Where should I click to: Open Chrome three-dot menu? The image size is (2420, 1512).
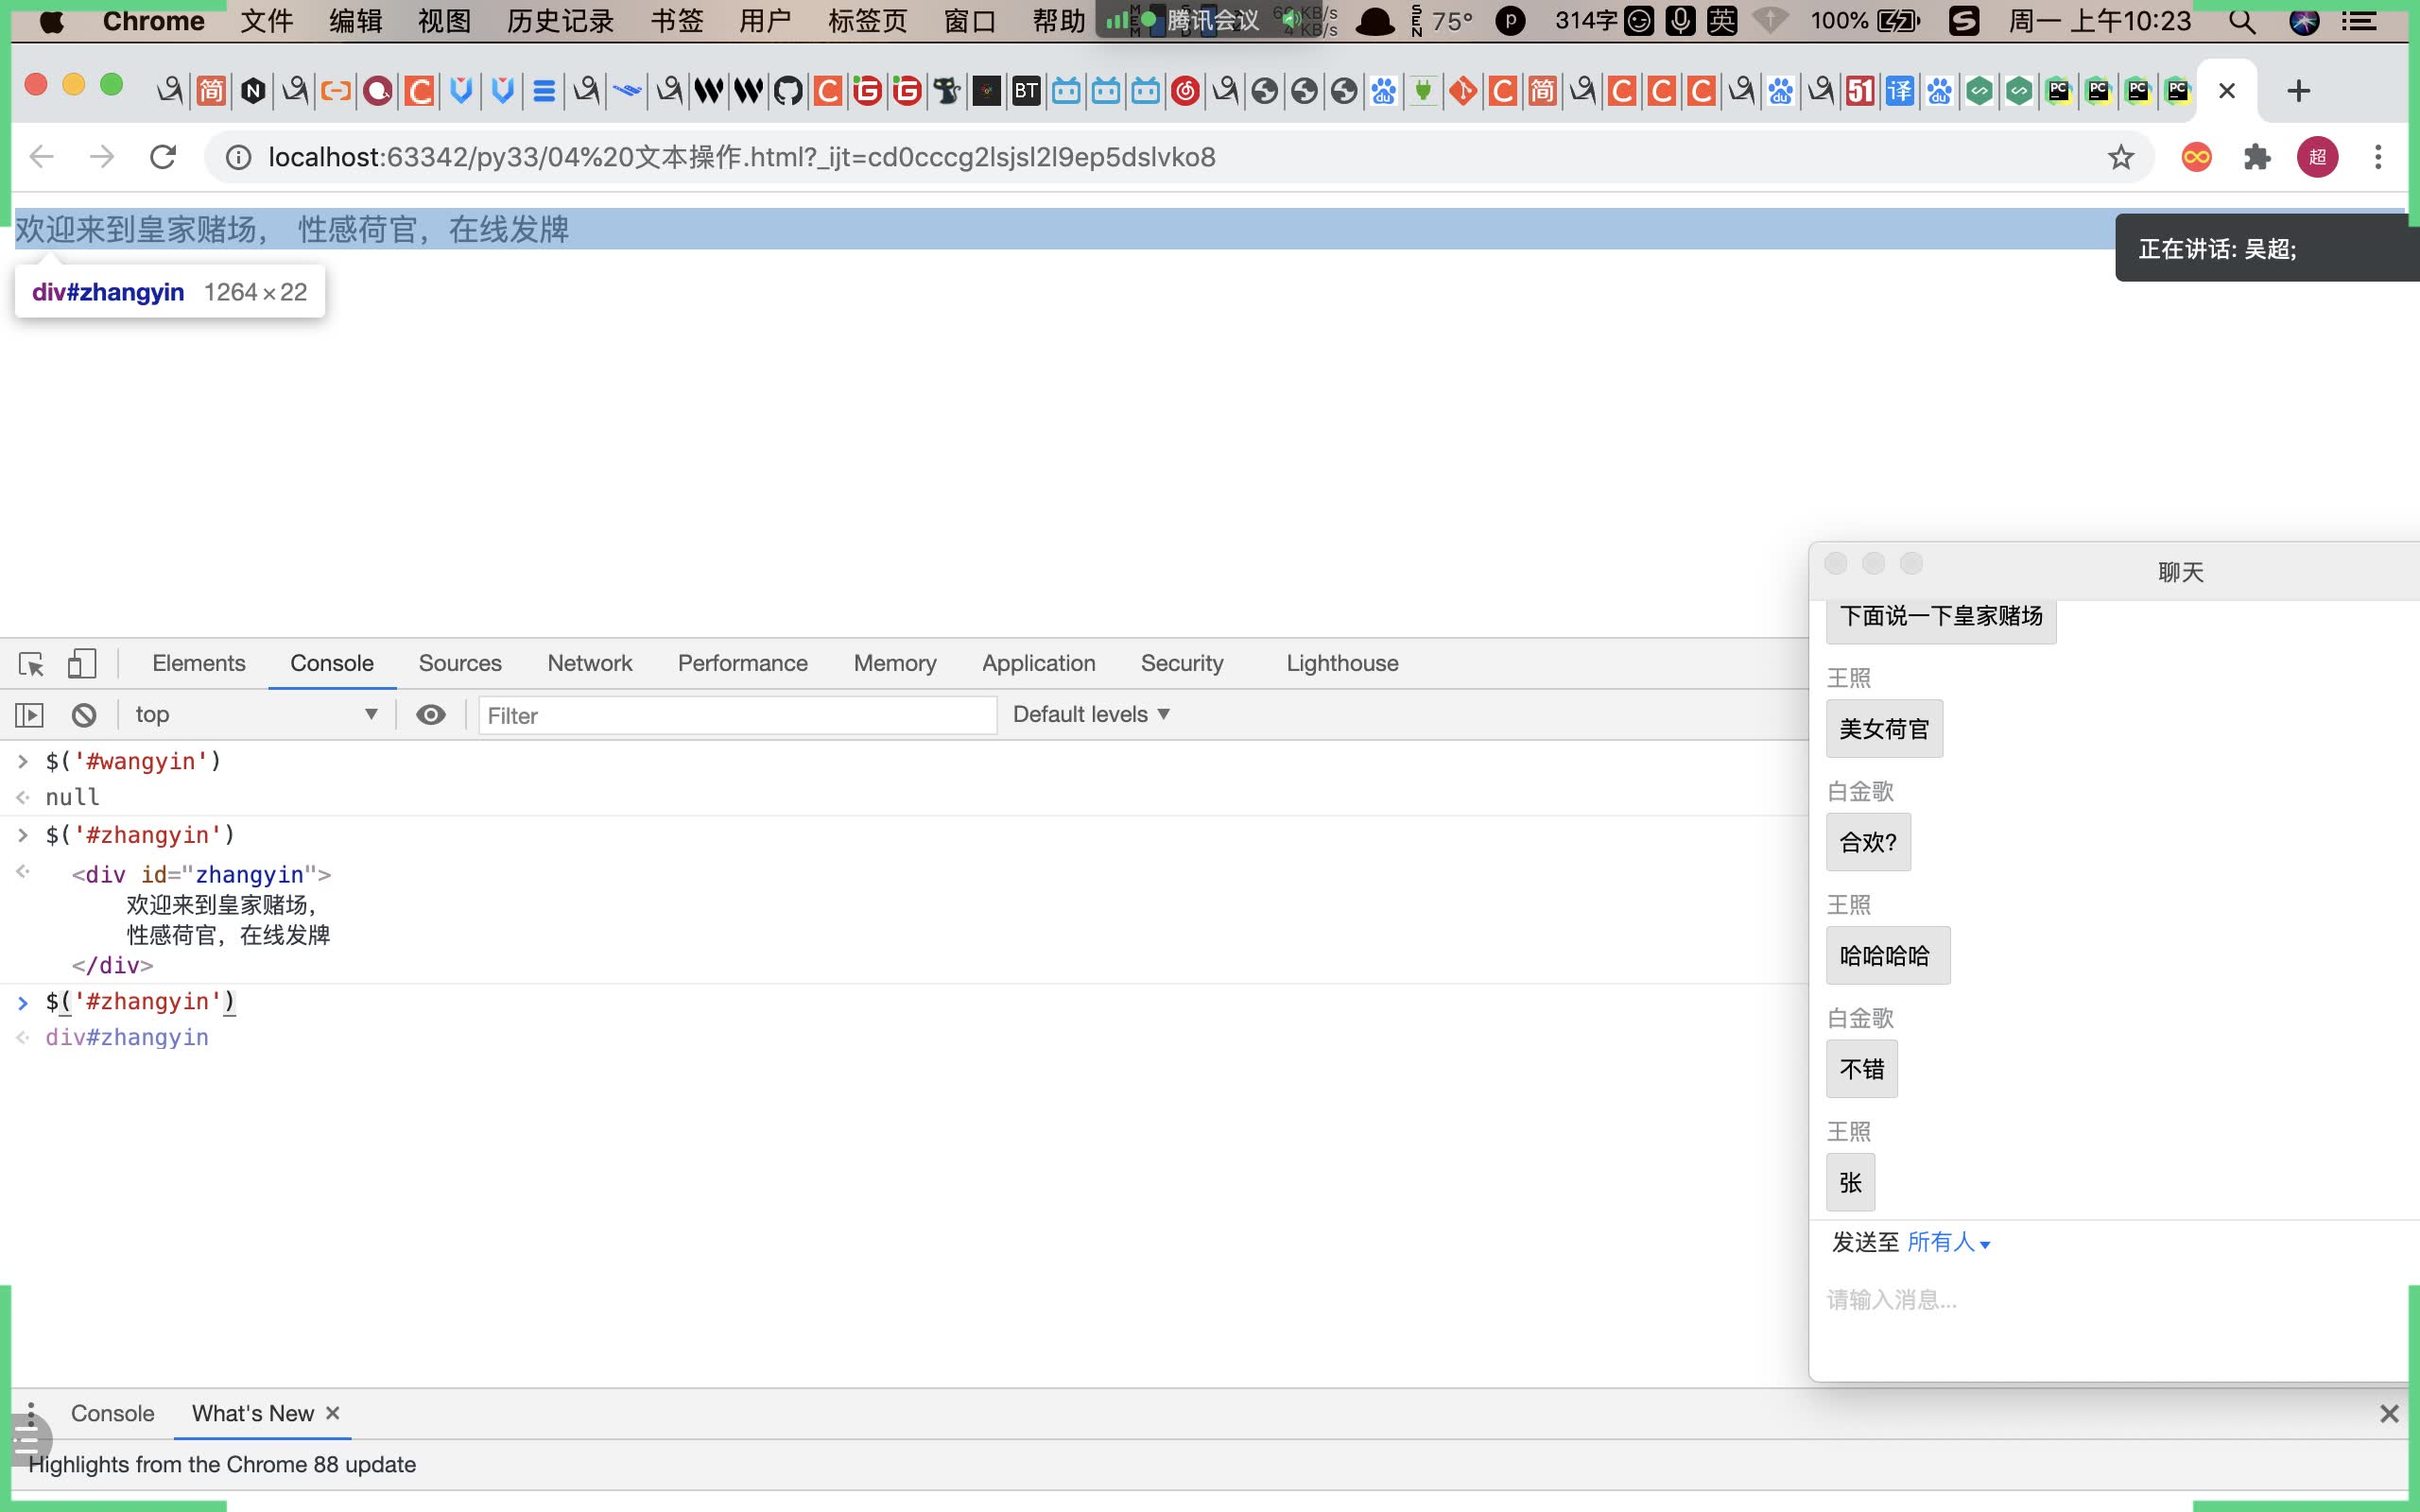pyautogui.click(x=2378, y=157)
